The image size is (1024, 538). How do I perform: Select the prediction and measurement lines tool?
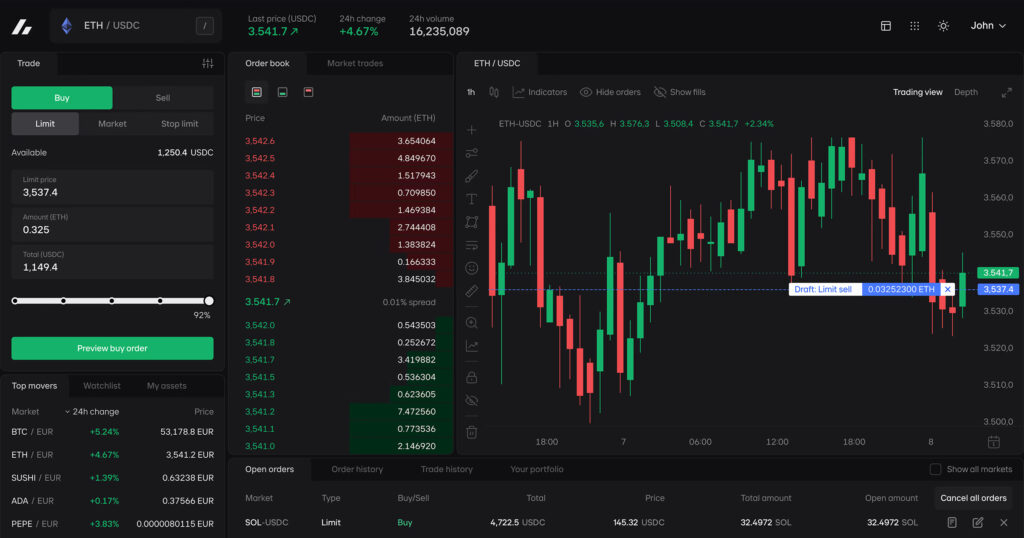click(472, 245)
